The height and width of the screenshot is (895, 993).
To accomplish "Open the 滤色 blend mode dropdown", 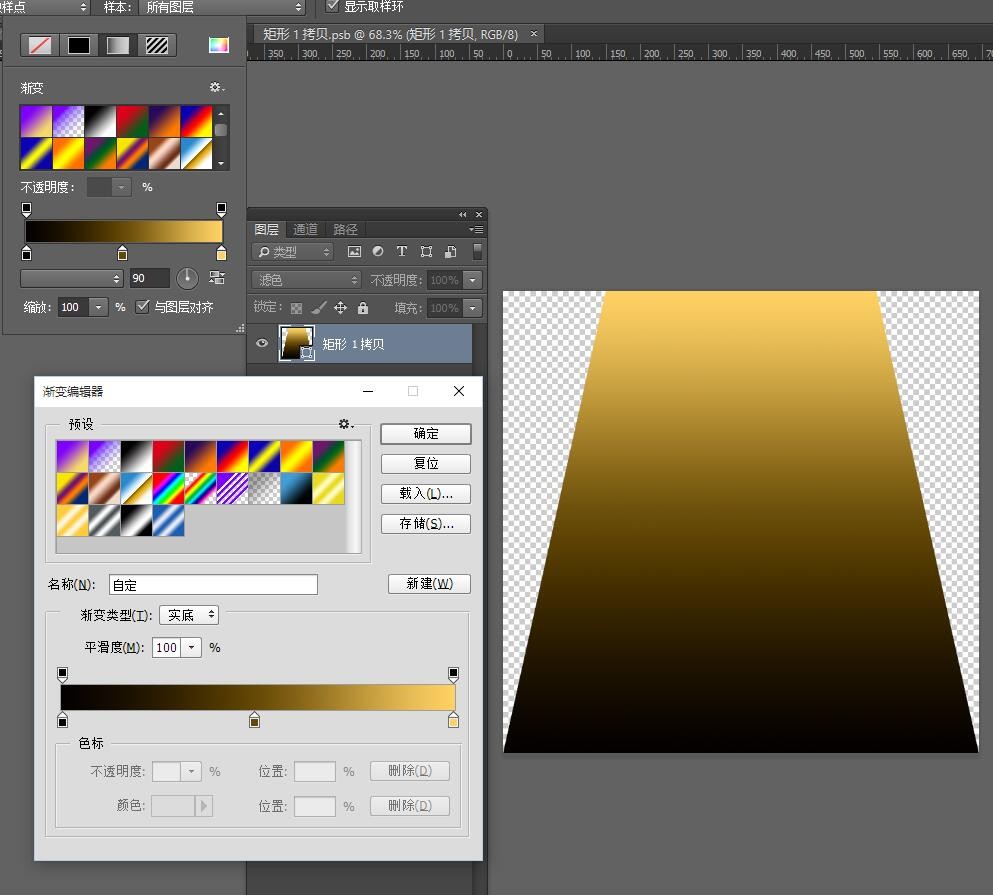I will click(306, 280).
